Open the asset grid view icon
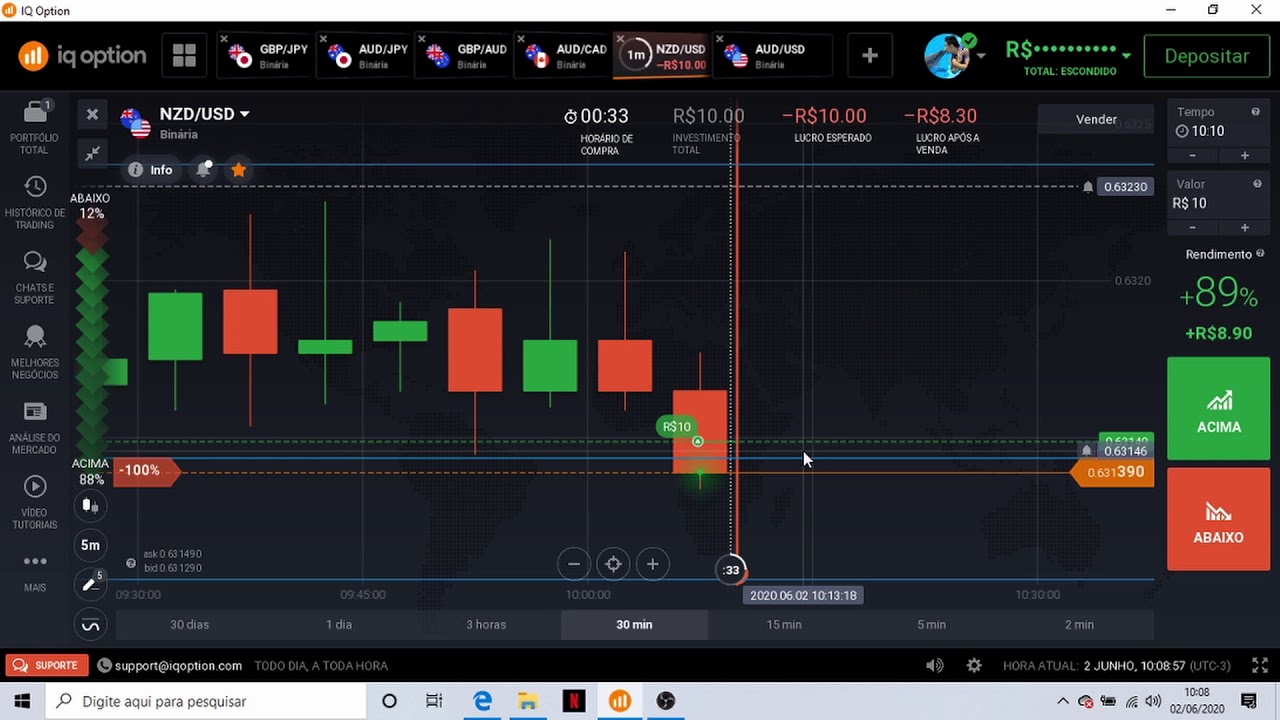 pyautogui.click(x=184, y=56)
